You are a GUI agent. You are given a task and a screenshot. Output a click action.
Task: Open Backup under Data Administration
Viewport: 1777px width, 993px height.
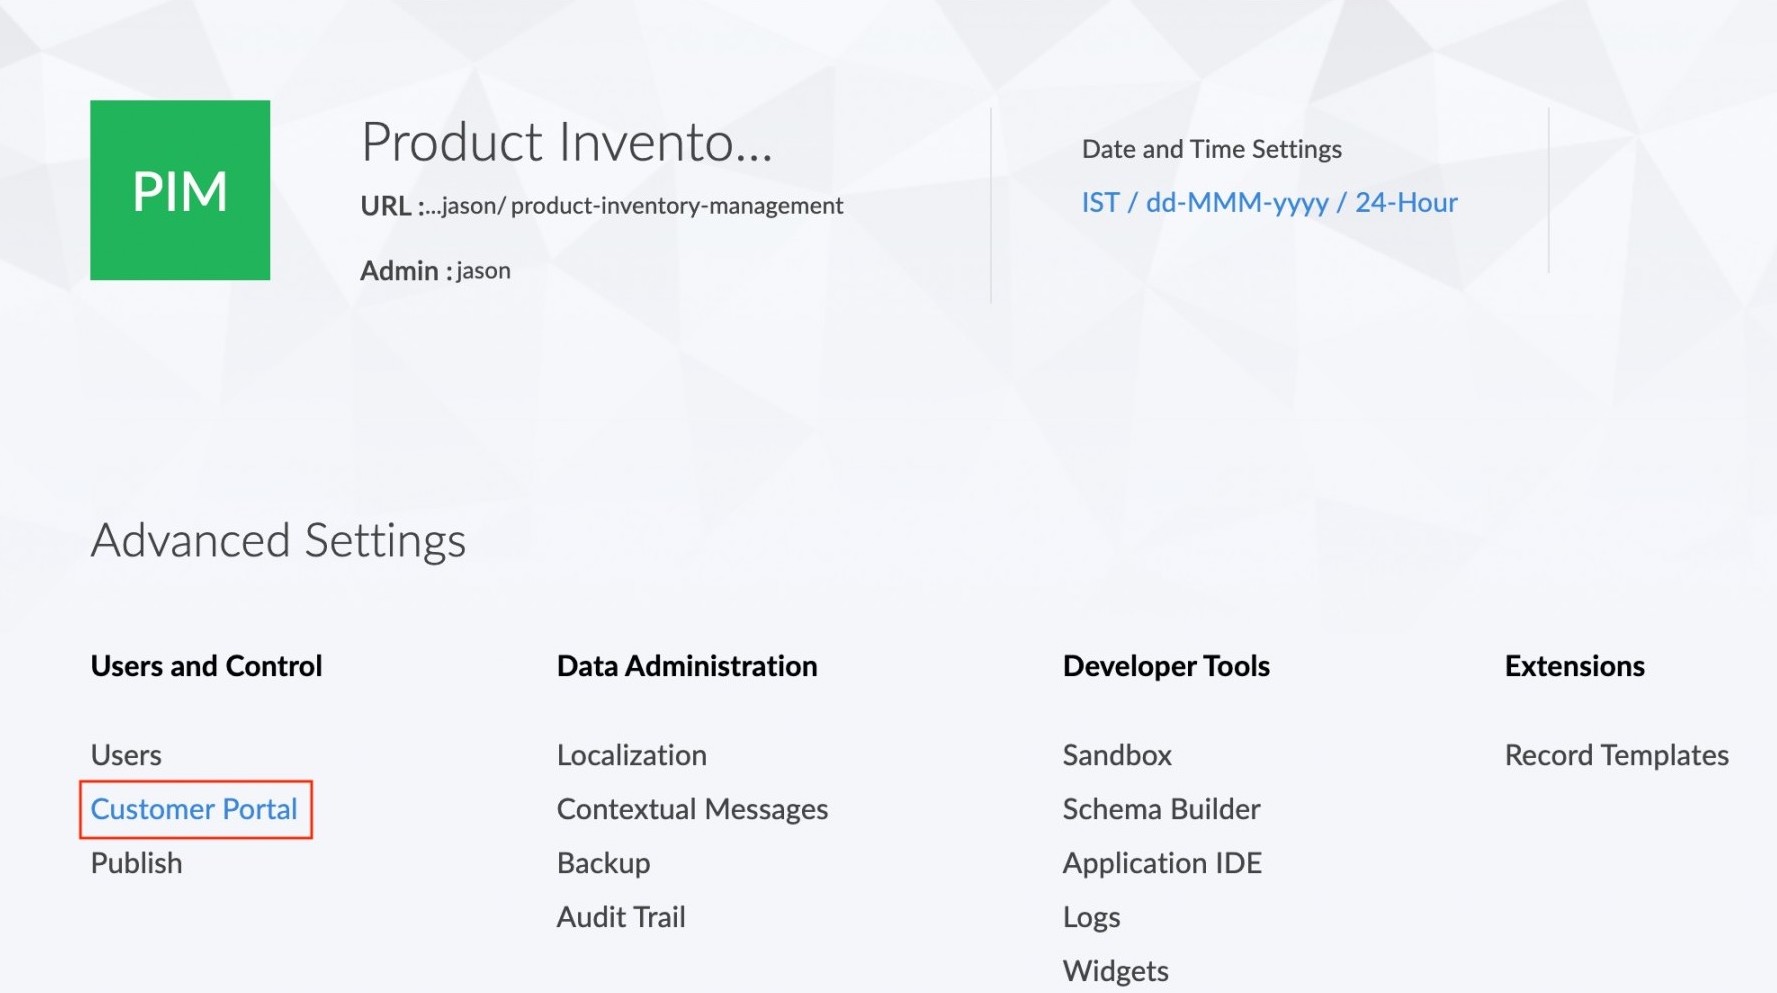[x=603, y=863]
